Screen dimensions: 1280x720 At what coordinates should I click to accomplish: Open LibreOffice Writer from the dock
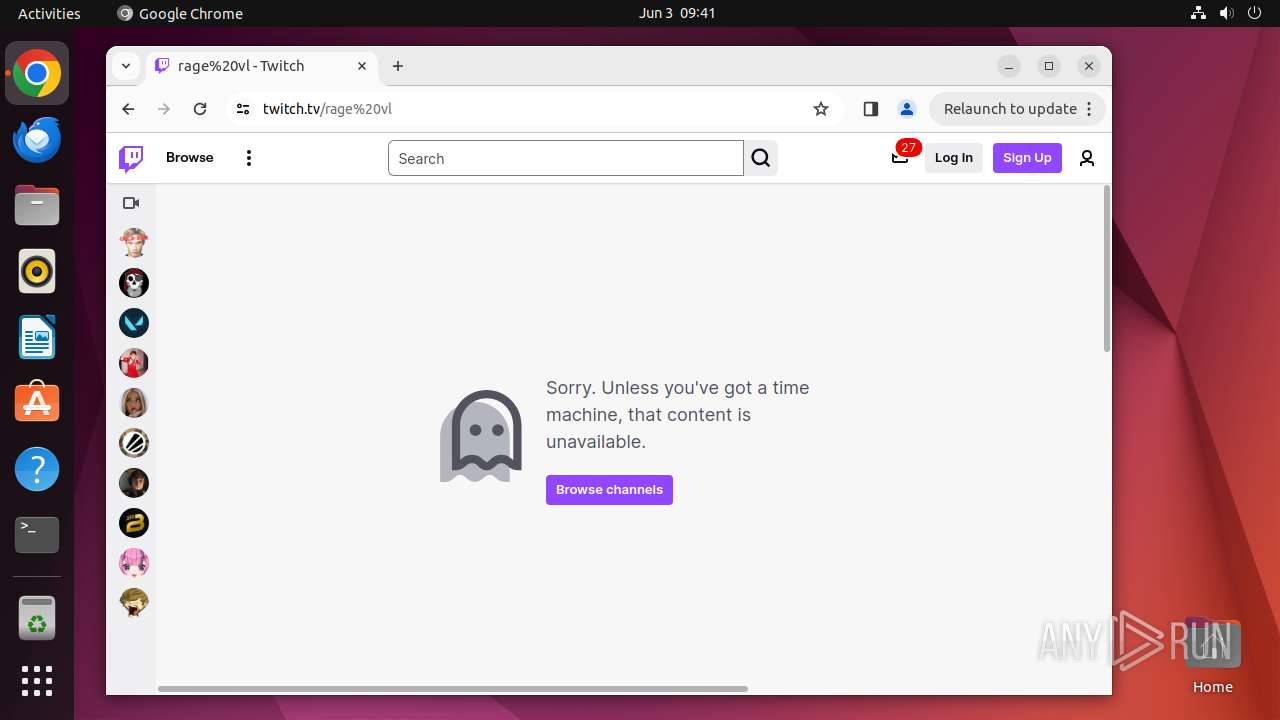(37, 337)
